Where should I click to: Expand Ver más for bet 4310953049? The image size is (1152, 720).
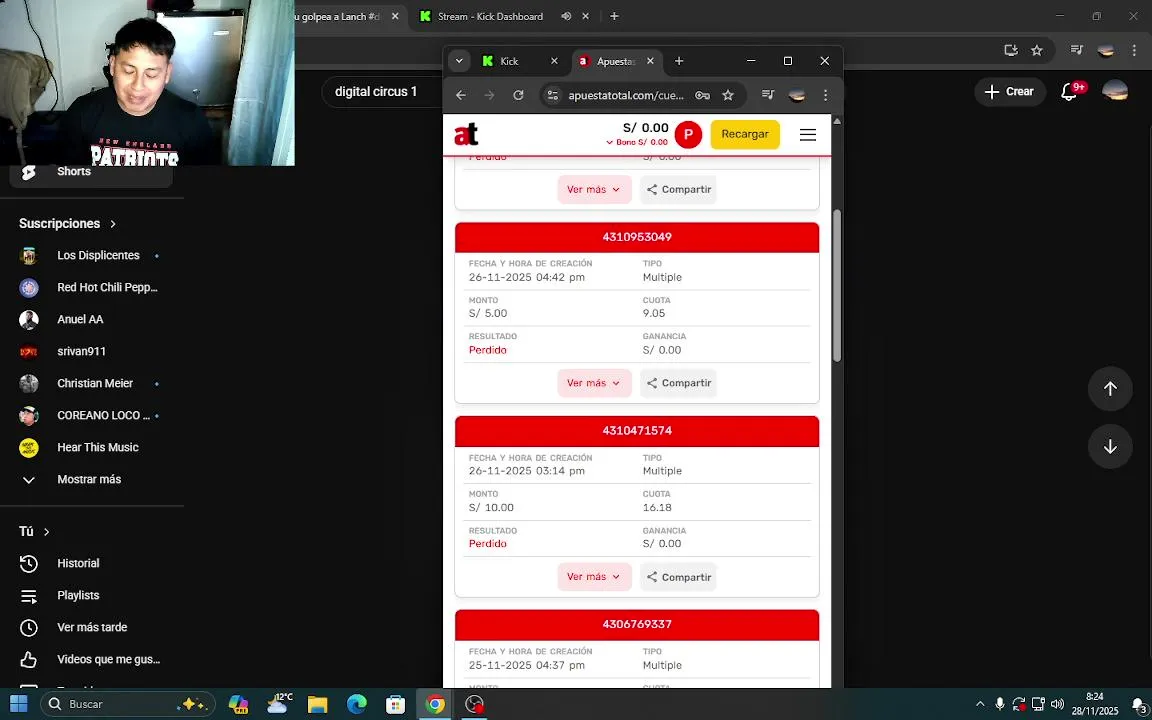pyautogui.click(x=594, y=383)
